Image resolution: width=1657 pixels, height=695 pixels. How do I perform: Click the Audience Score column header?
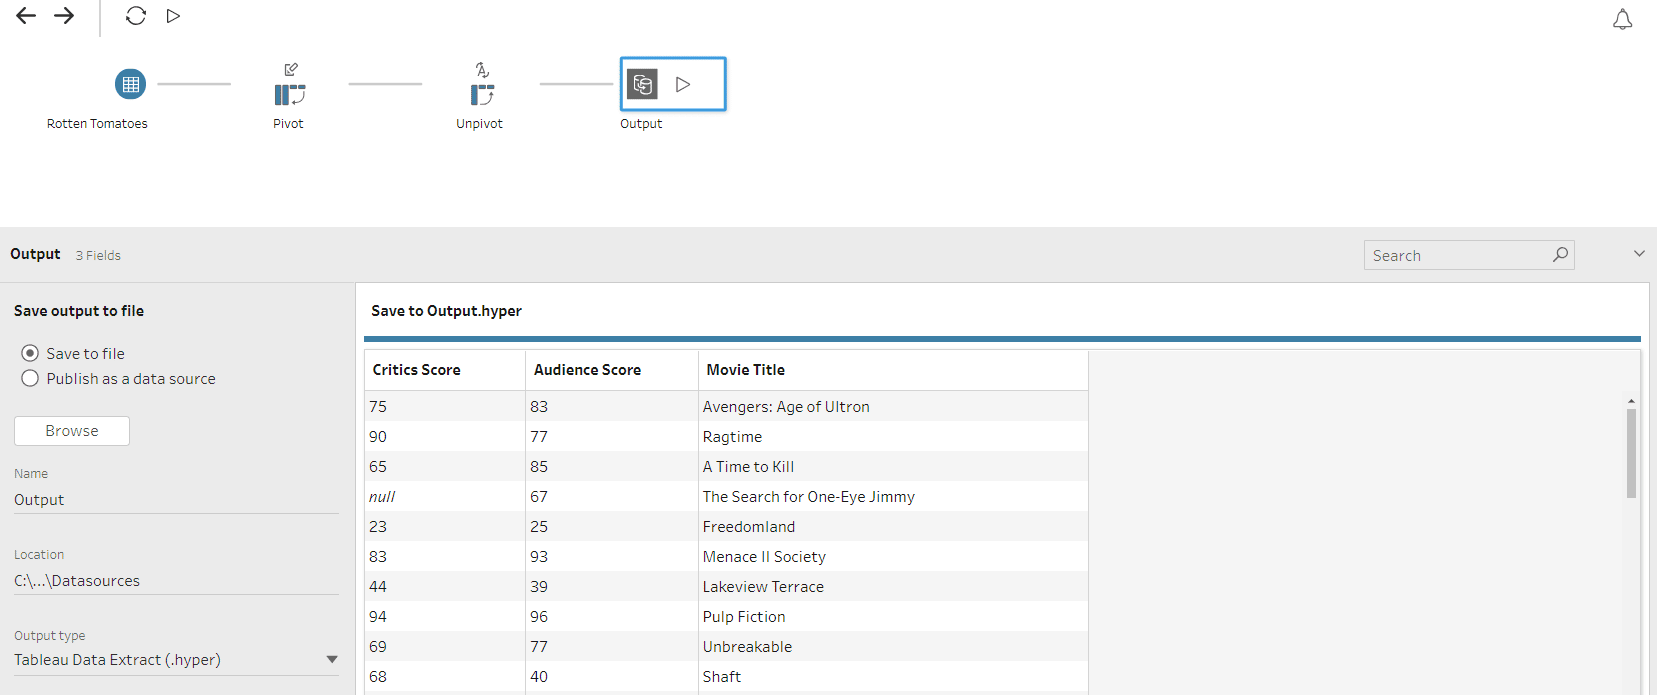coord(611,370)
